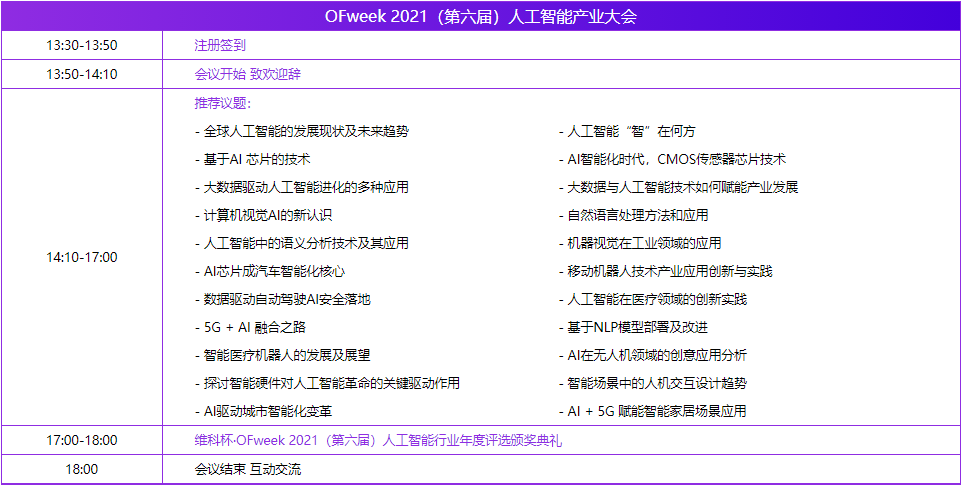Select topic AI + 5G 赋能智能家居场景应用
This screenshot has width=962, height=485.
[x=653, y=411]
